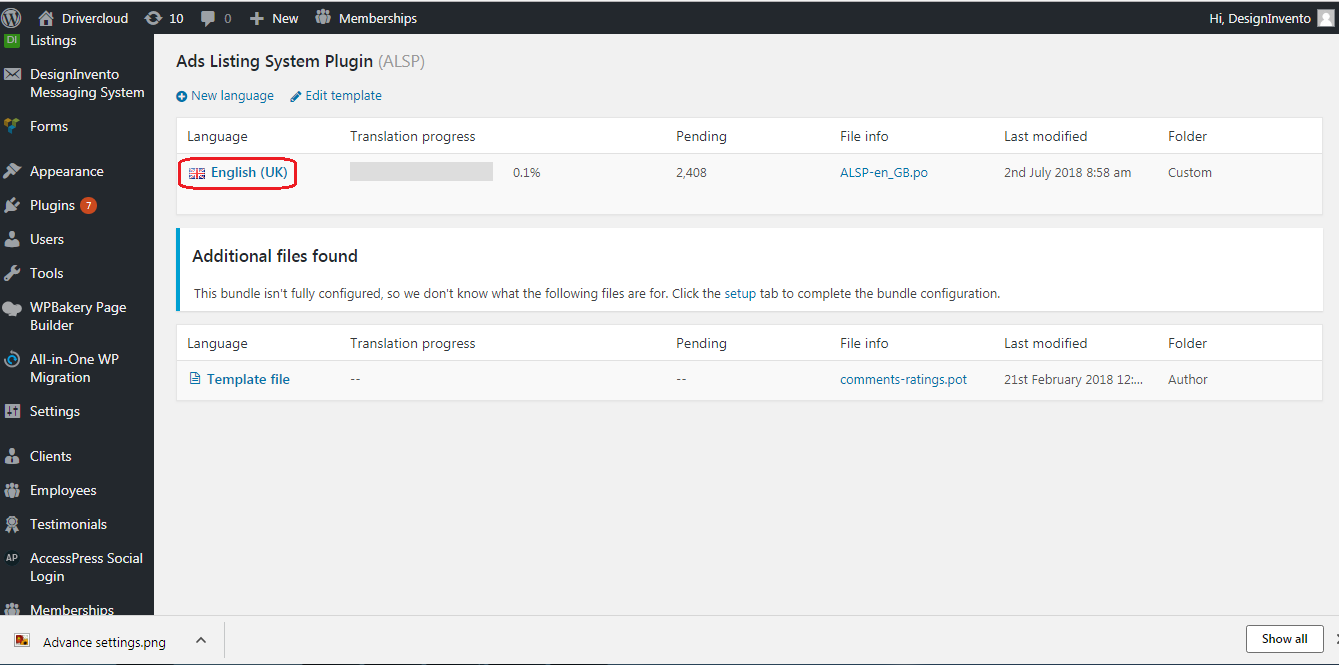Click the Author folder cell
The height and width of the screenshot is (665, 1339).
coord(1188,379)
